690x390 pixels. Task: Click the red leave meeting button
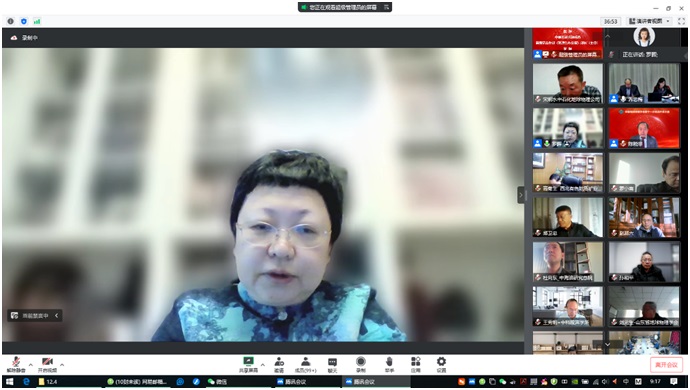pyautogui.click(x=666, y=364)
